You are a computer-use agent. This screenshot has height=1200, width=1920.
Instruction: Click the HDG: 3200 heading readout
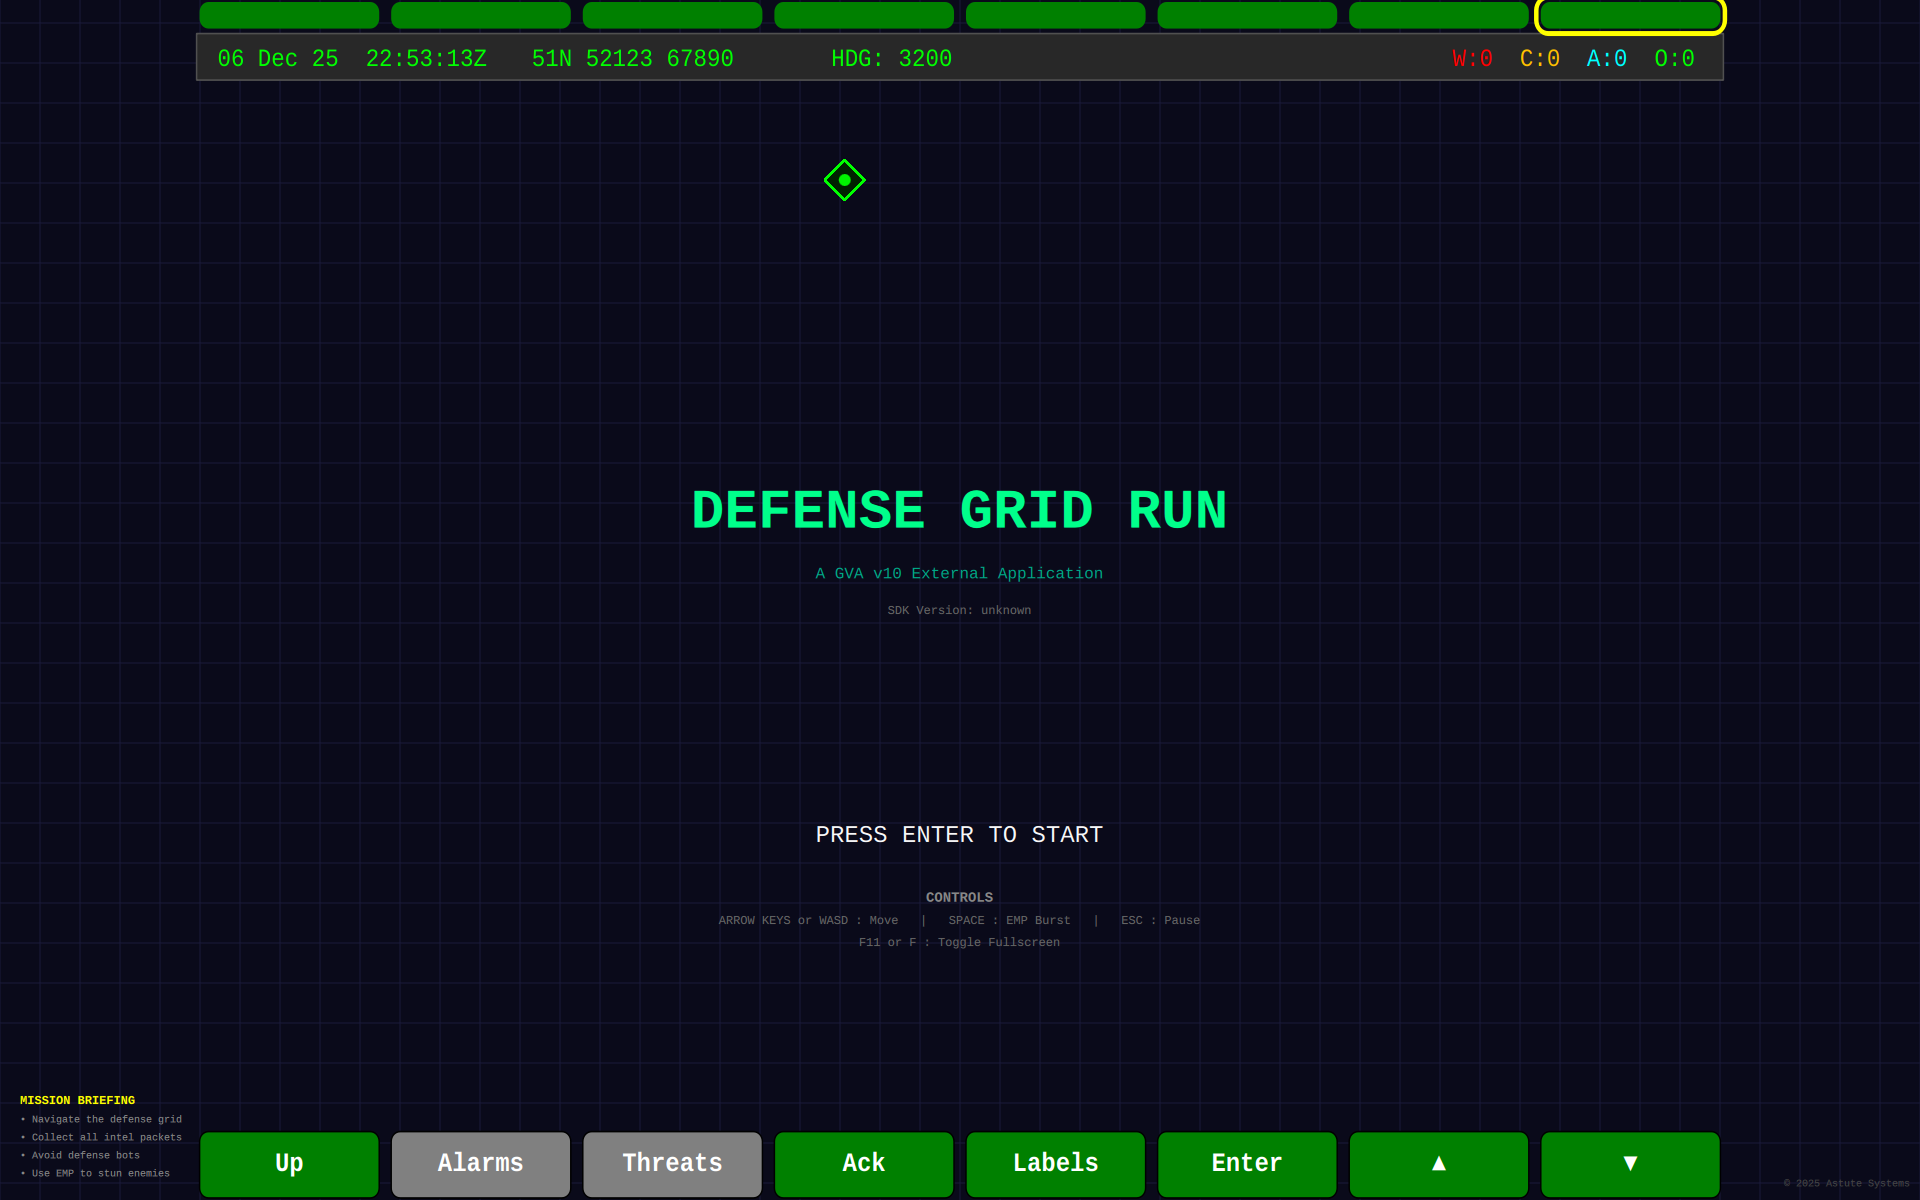click(890, 59)
